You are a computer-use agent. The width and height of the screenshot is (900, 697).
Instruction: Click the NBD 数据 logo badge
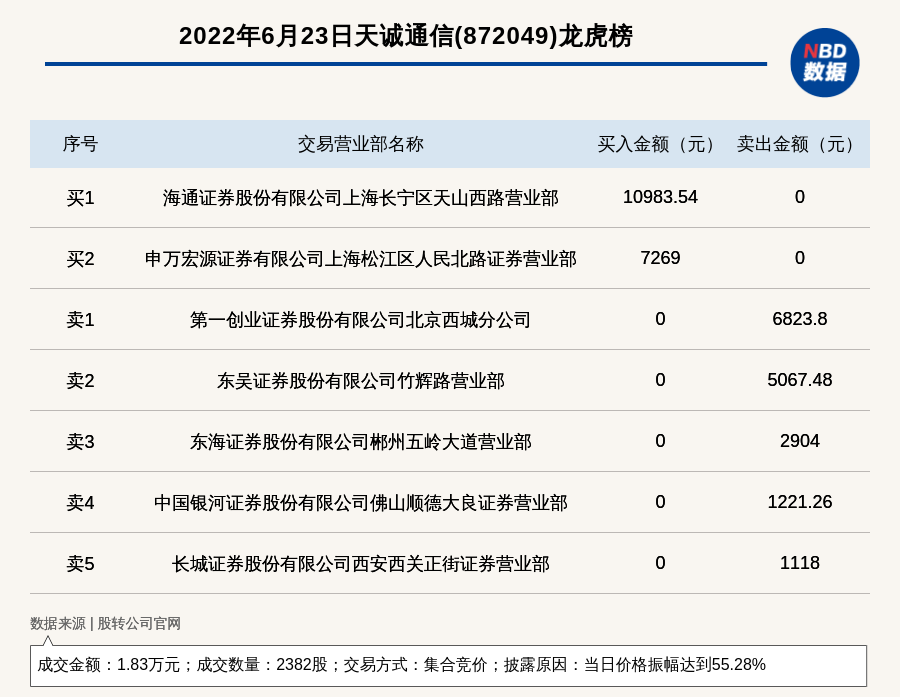[824, 63]
